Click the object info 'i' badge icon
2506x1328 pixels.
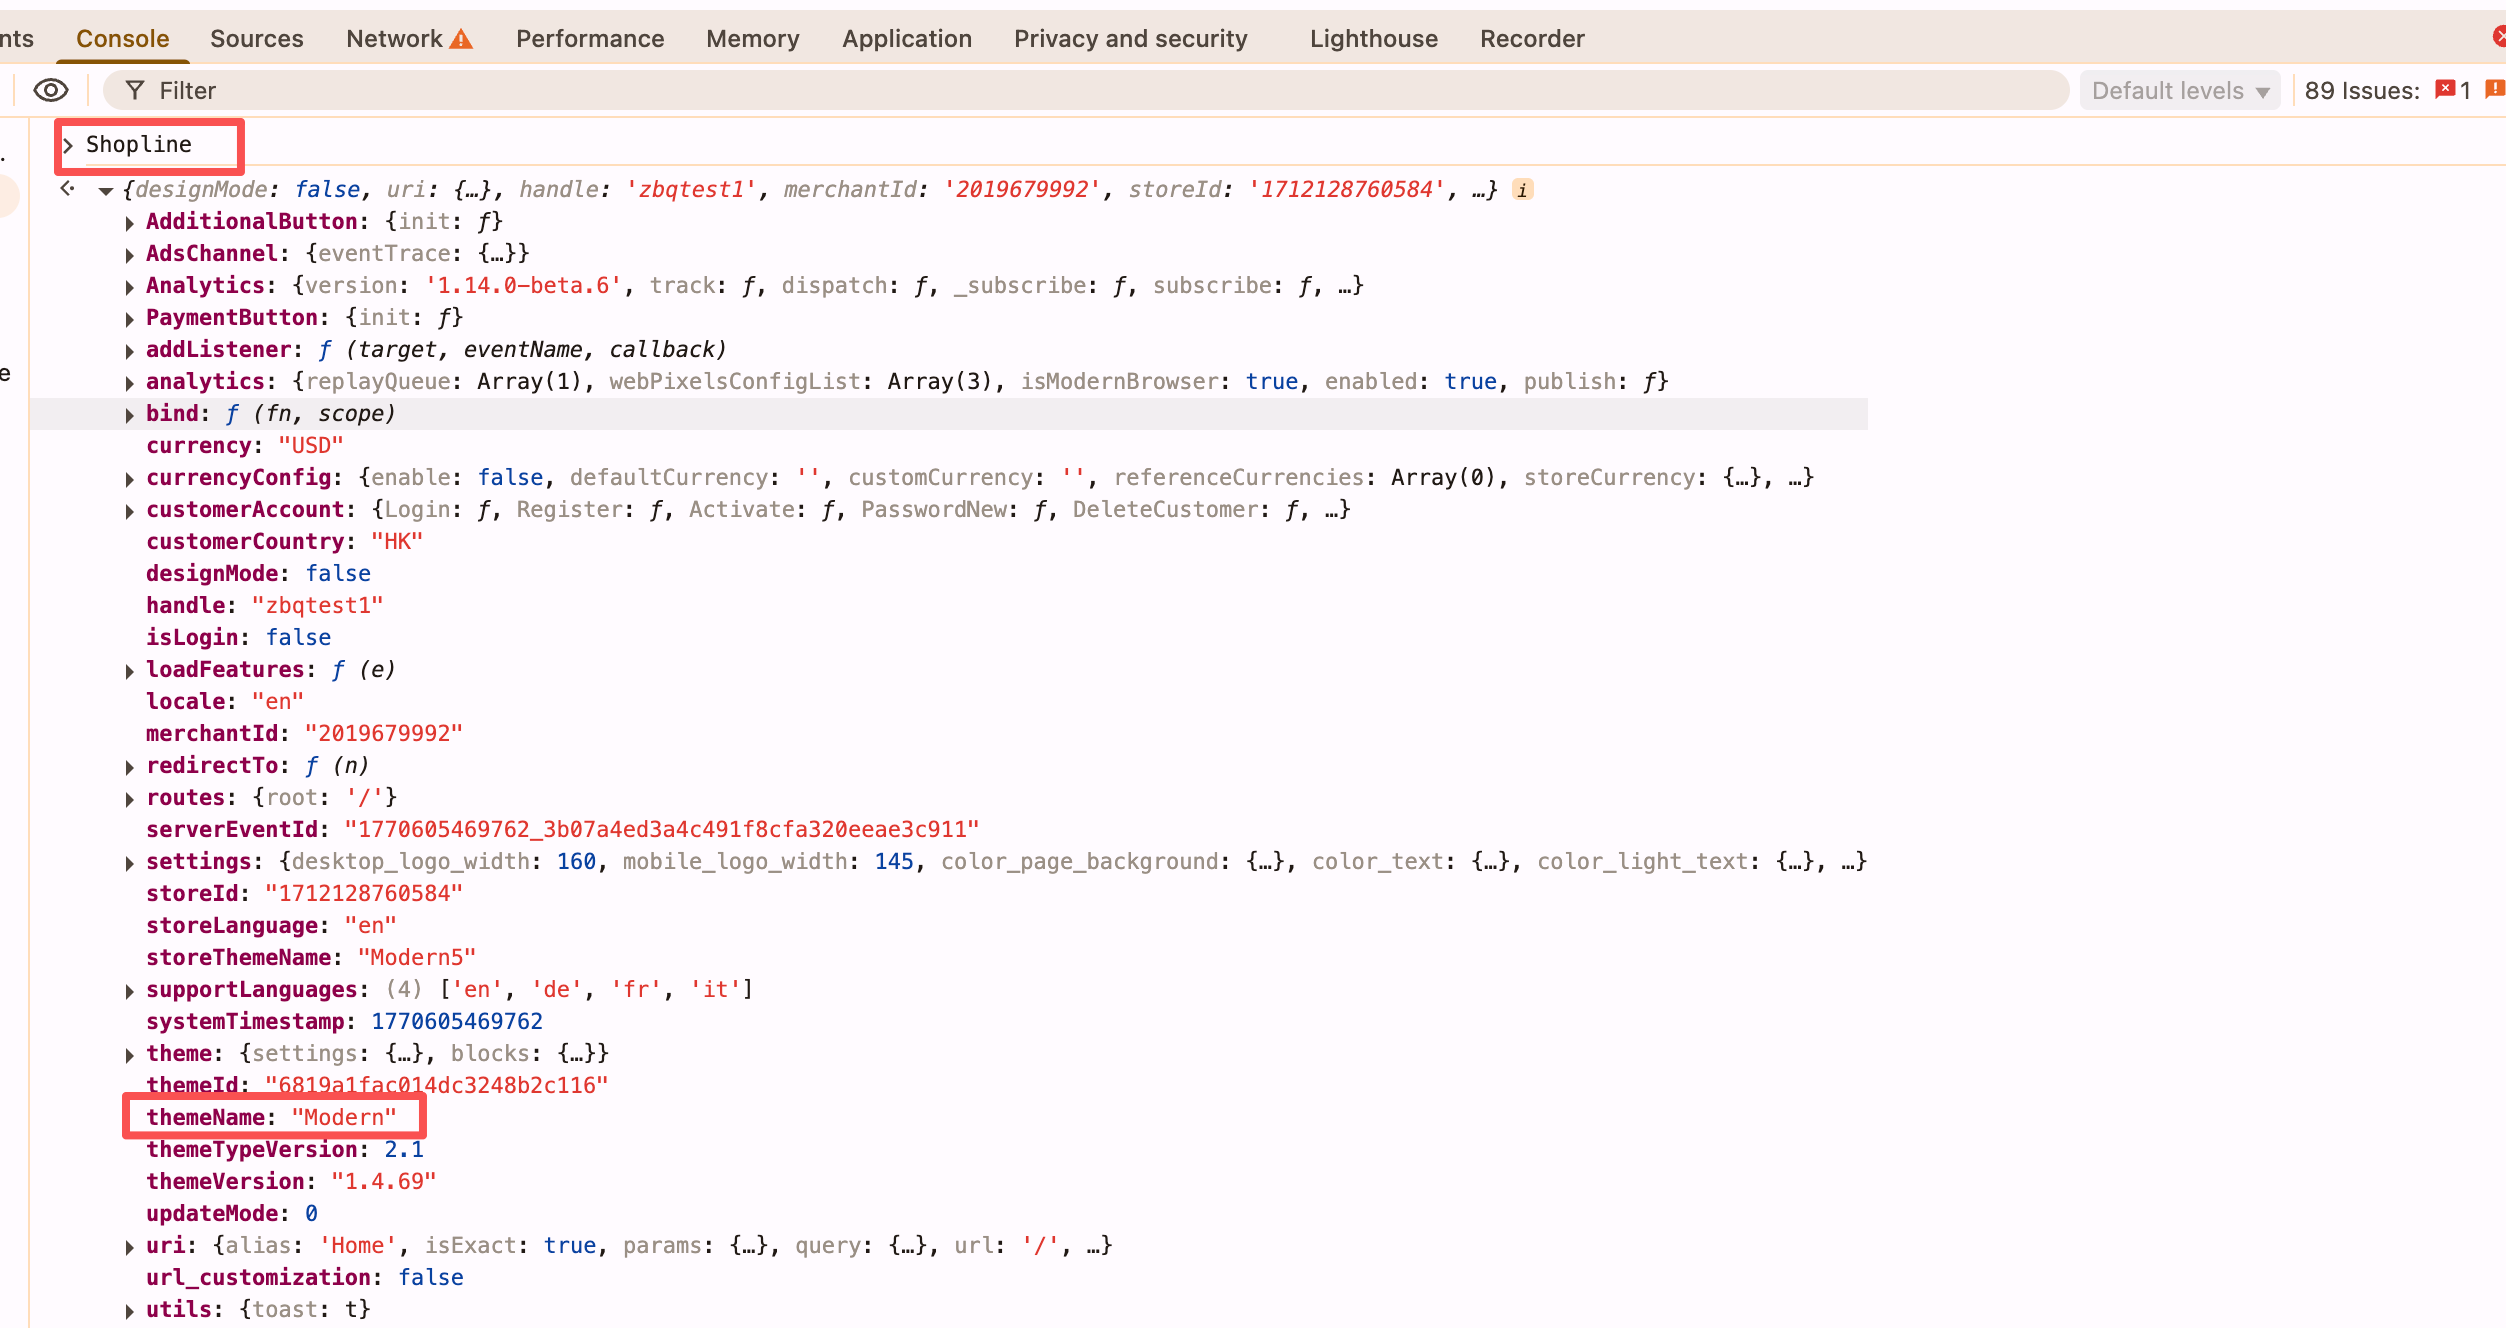pyautogui.click(x=1522, y=190)
